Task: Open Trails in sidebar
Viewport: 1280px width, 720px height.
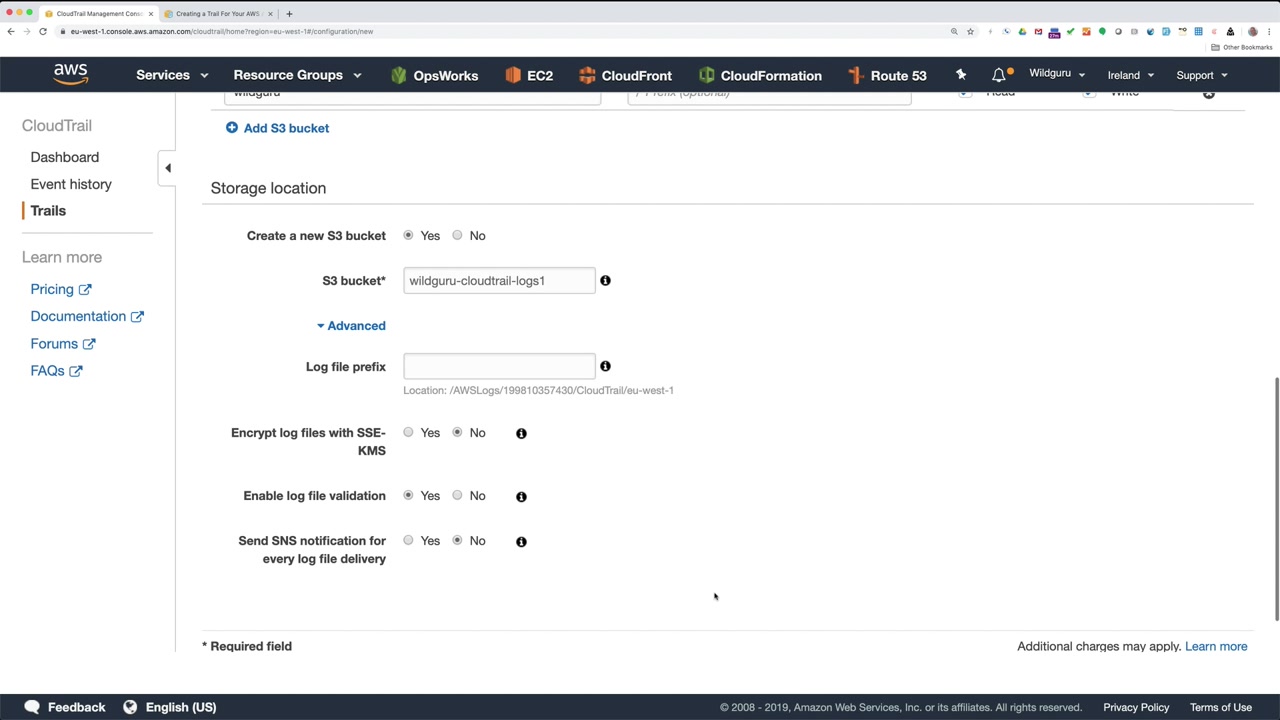Action: [x=48, y=211]
